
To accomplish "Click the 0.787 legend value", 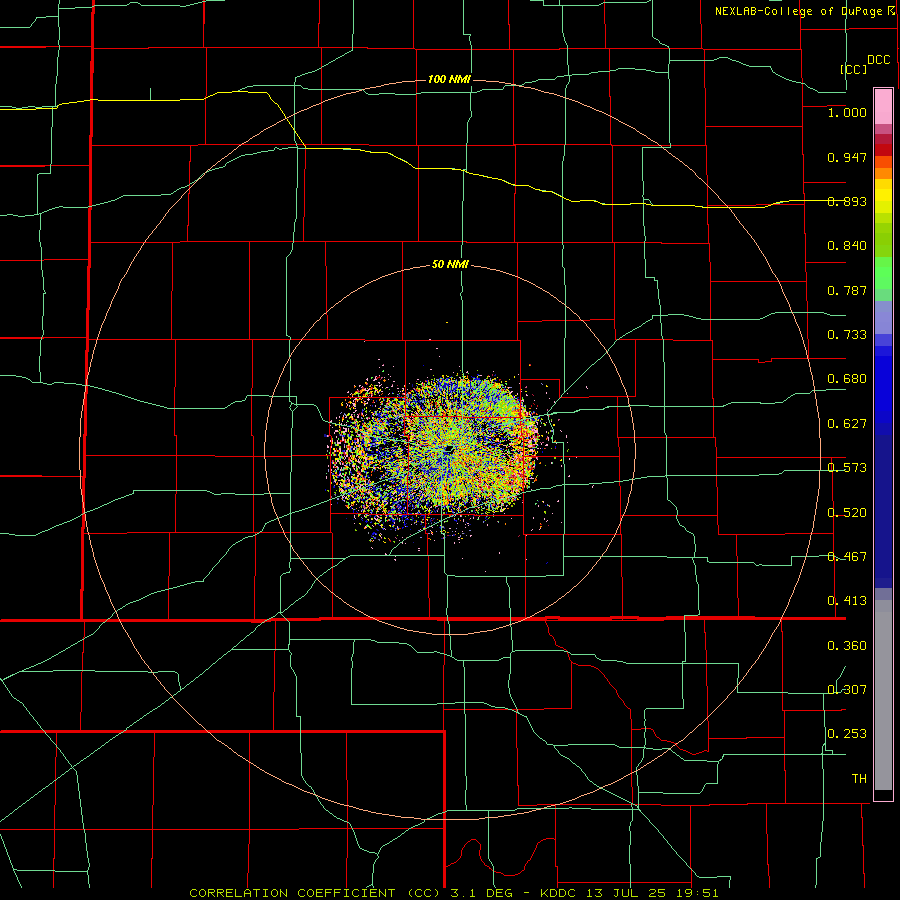I will coord(847,290).
